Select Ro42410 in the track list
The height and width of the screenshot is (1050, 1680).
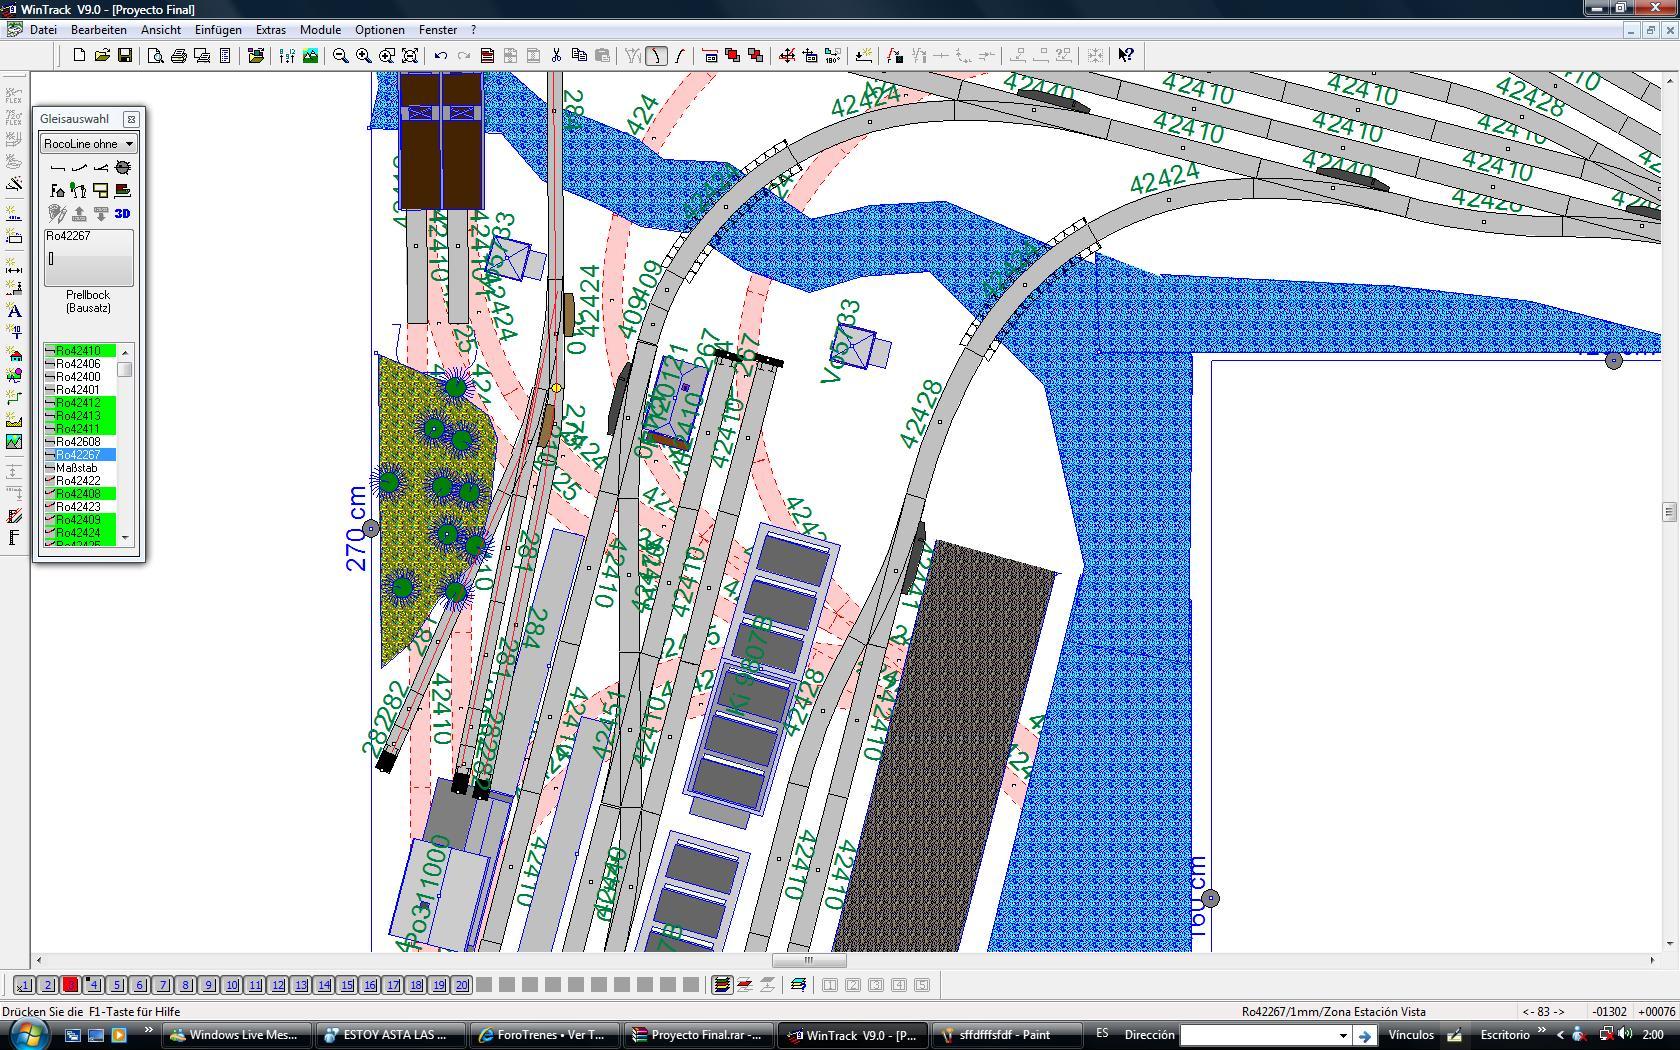[x=80, y=351]
